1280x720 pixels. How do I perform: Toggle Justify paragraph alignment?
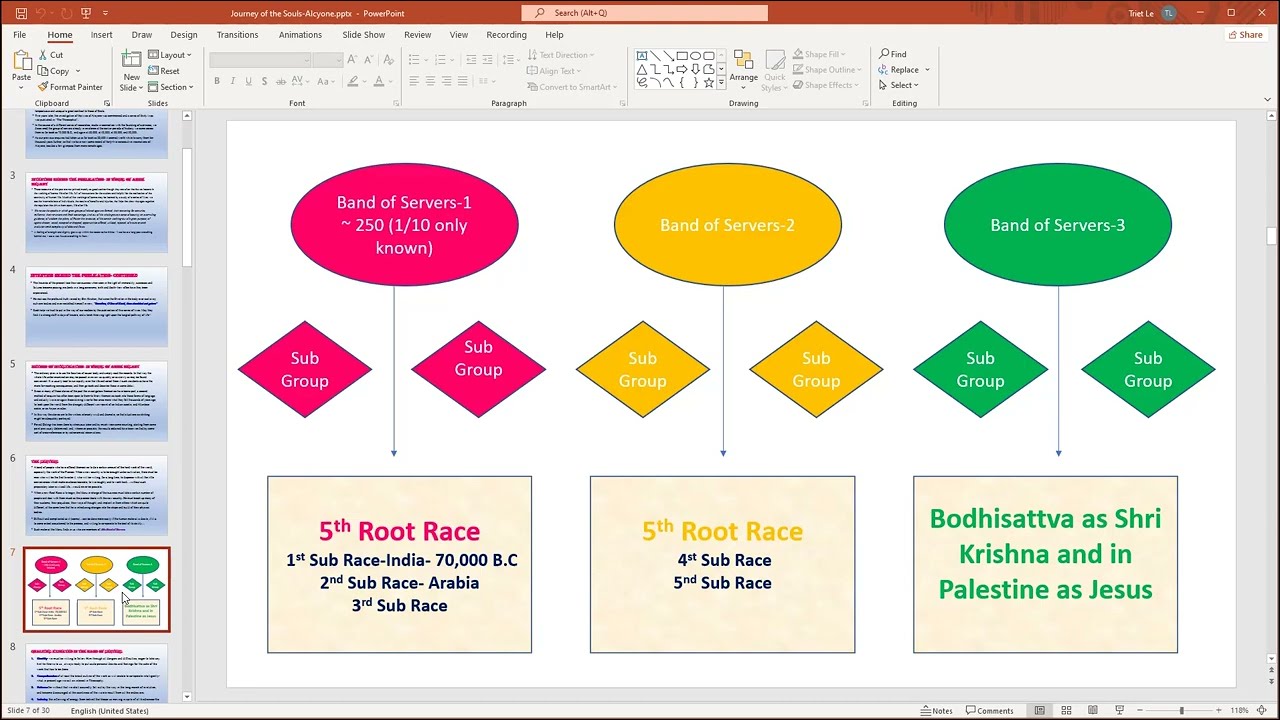pyautogui.click(x=462, y=81)
